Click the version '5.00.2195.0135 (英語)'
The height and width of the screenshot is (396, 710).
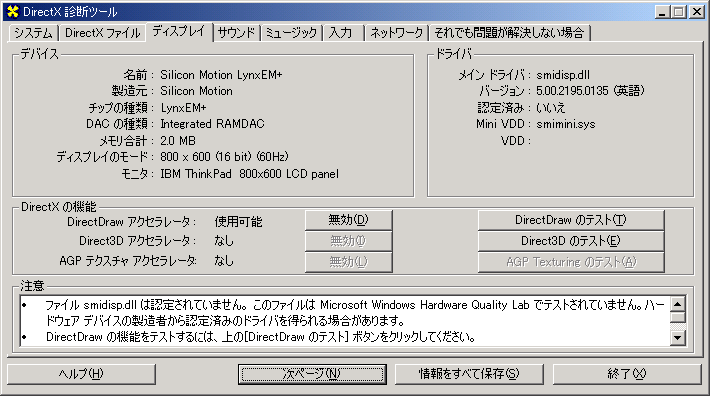tap(590, 91)
